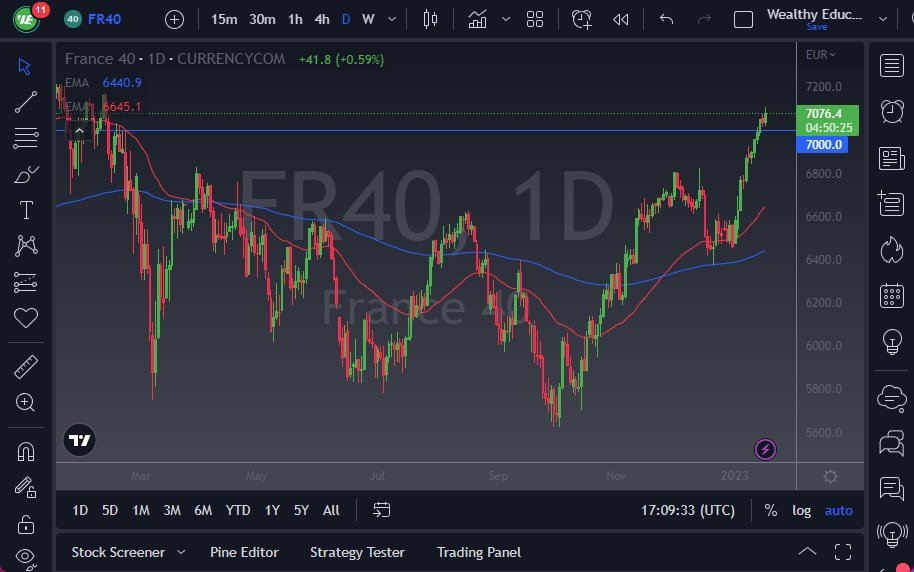This screenshot has width=914, height=572.
Task: Set the date range to 5D
Action: click(110, 510)
